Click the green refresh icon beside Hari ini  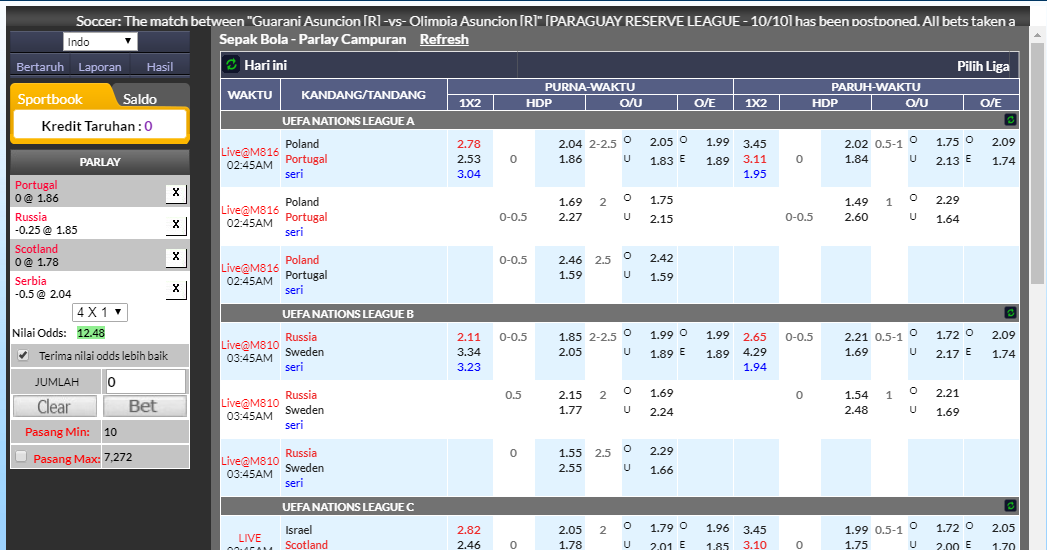tap(231, 65)
